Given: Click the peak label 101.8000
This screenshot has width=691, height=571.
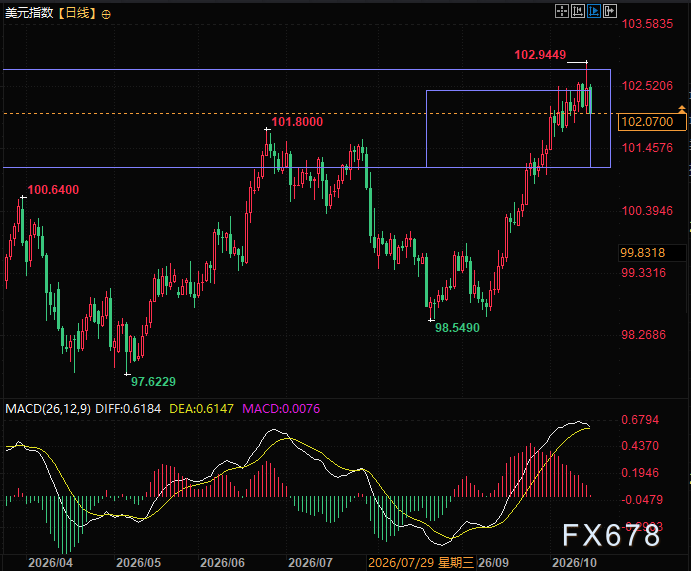Looking at the screenshot, I should coord(297,122).
